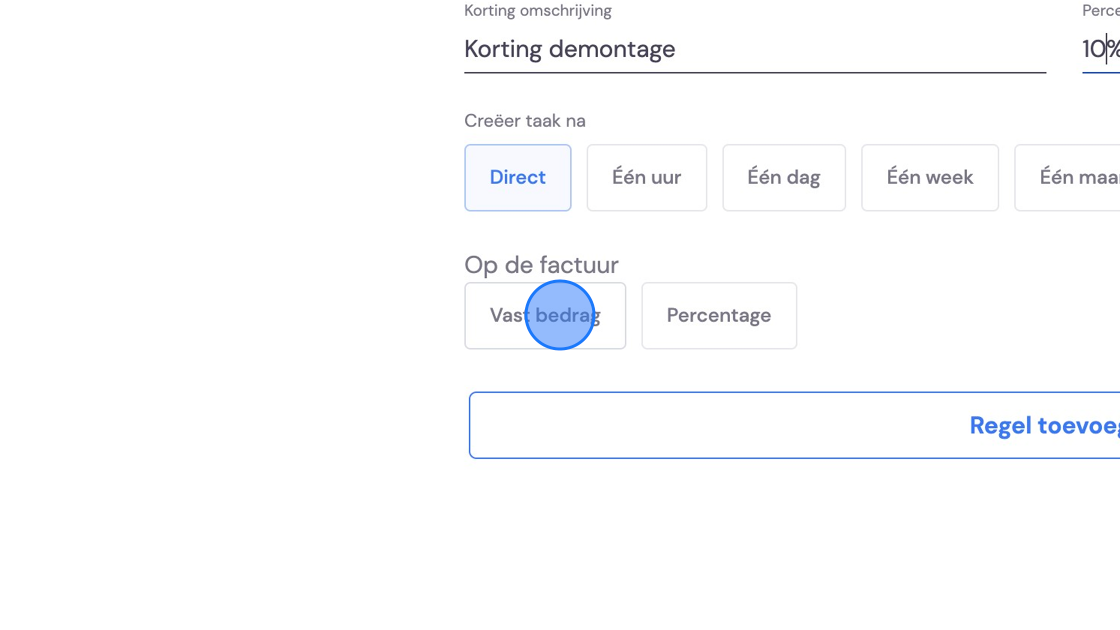Set task creation to one week
The image size is (1120, 630).
[929, 177]
